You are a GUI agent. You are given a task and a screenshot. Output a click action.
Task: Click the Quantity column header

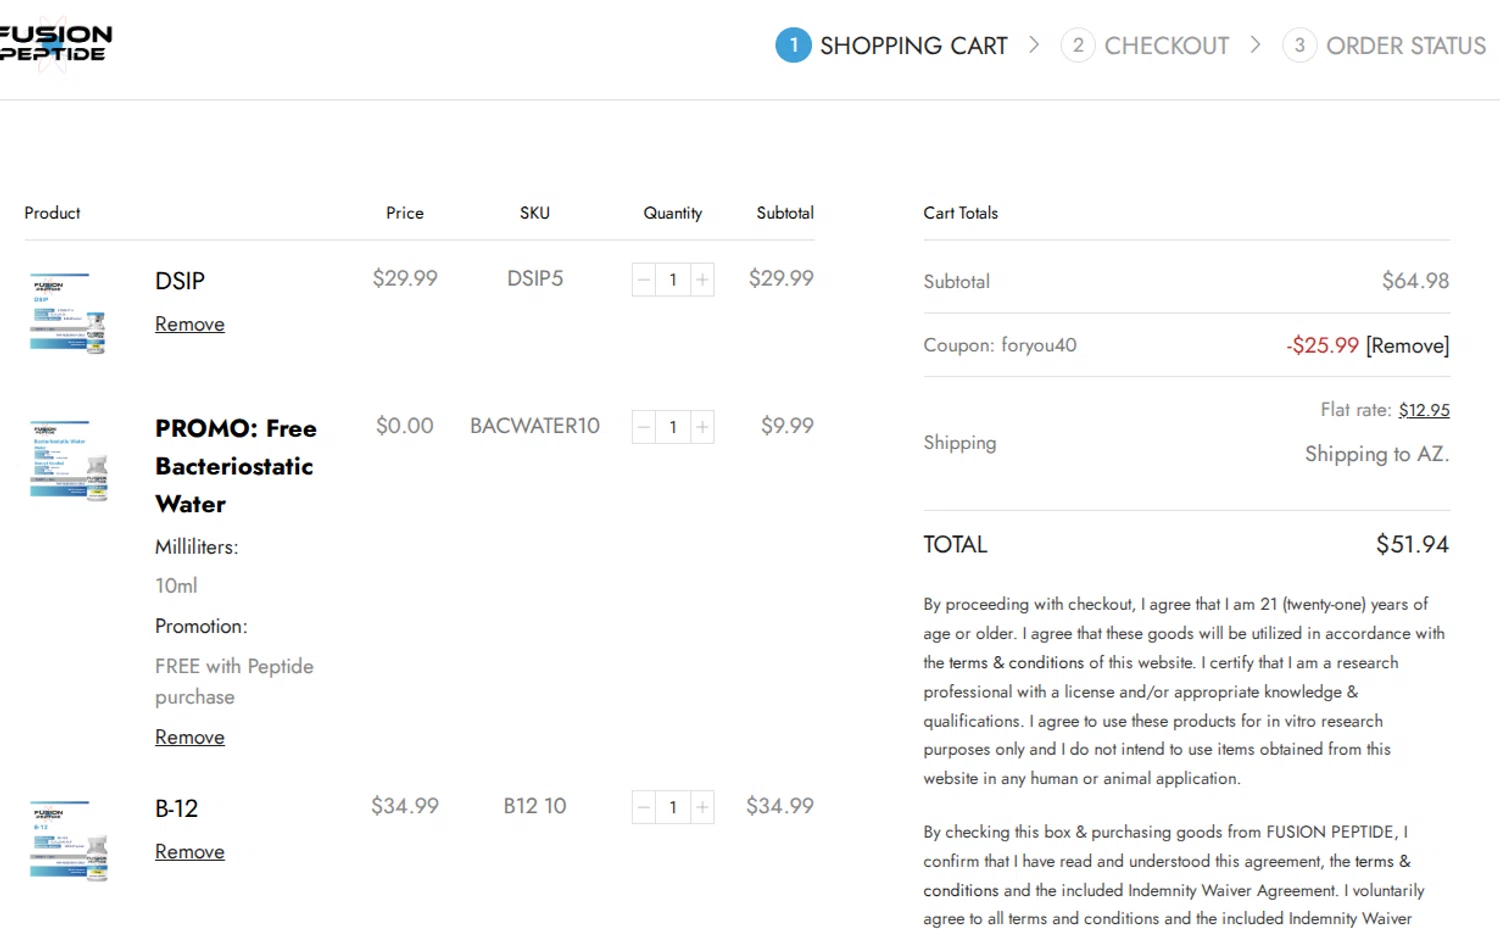[673, 213]
